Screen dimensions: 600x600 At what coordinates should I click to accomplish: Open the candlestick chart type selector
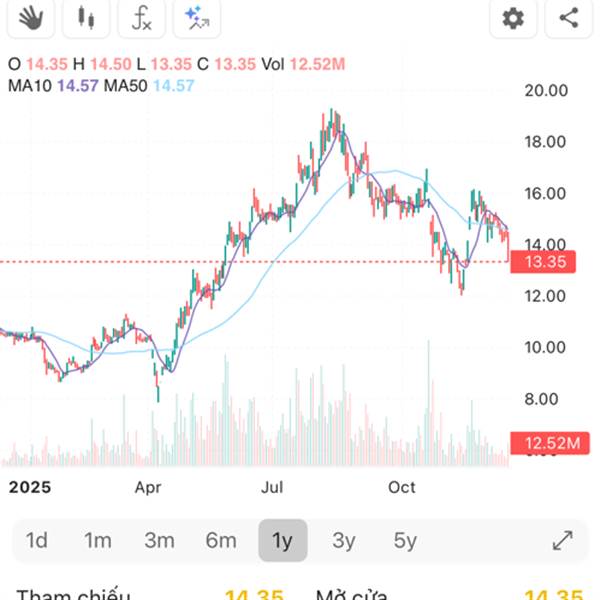click(87, 17)
